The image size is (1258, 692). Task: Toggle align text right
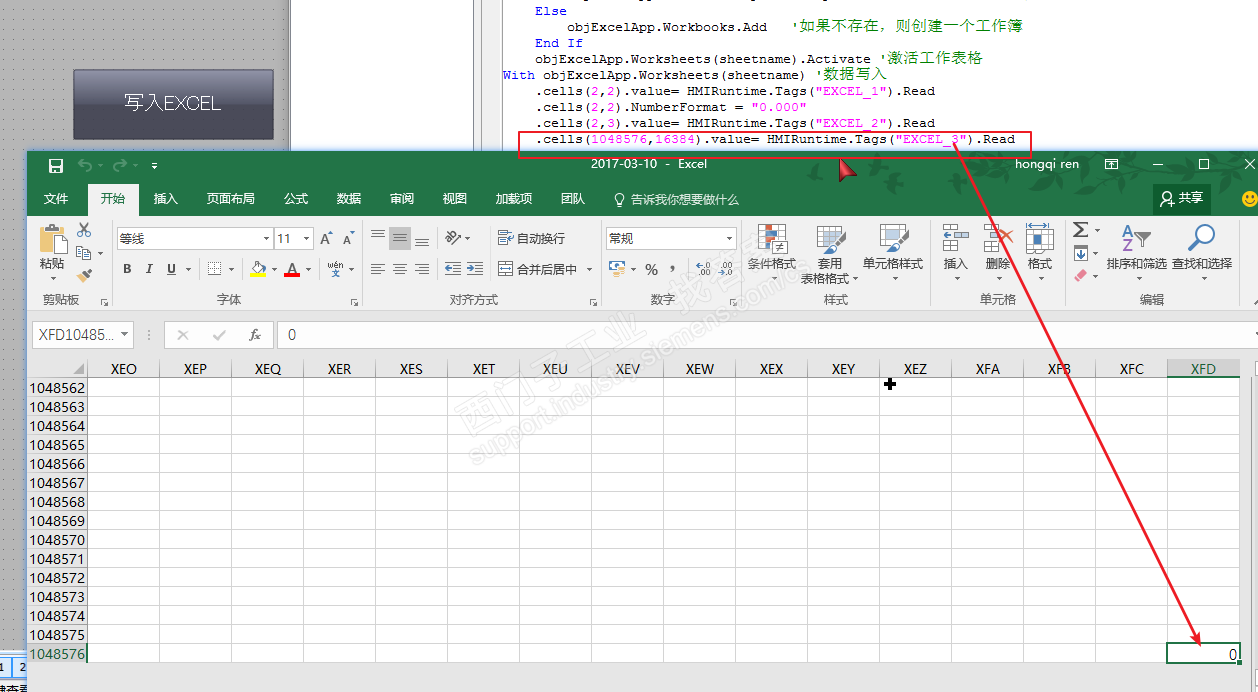(x=421, y=269)
